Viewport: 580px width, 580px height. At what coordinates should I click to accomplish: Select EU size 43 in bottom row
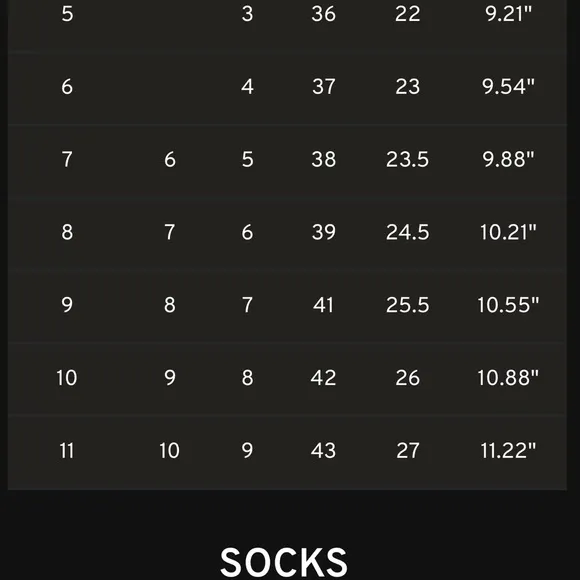(324, 451)
